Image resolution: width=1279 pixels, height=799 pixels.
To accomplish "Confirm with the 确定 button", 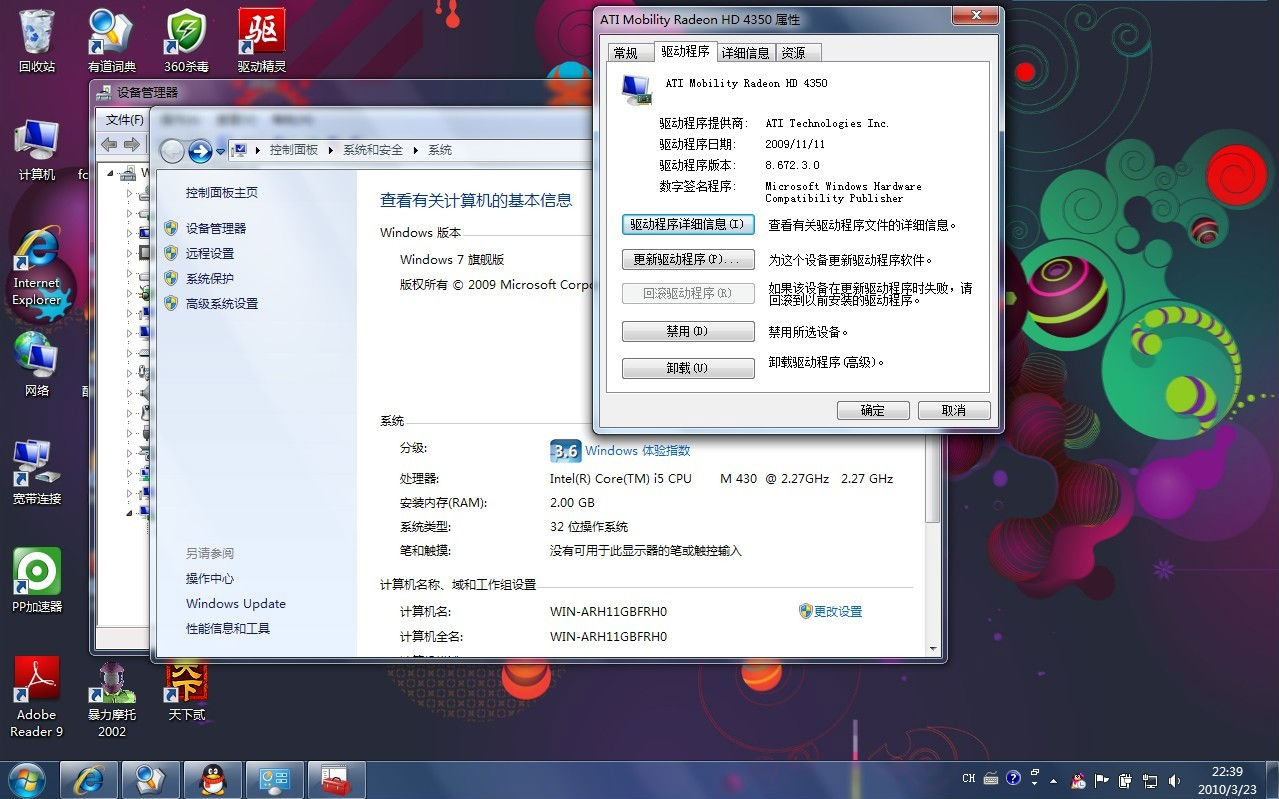I will pos(873,411).
